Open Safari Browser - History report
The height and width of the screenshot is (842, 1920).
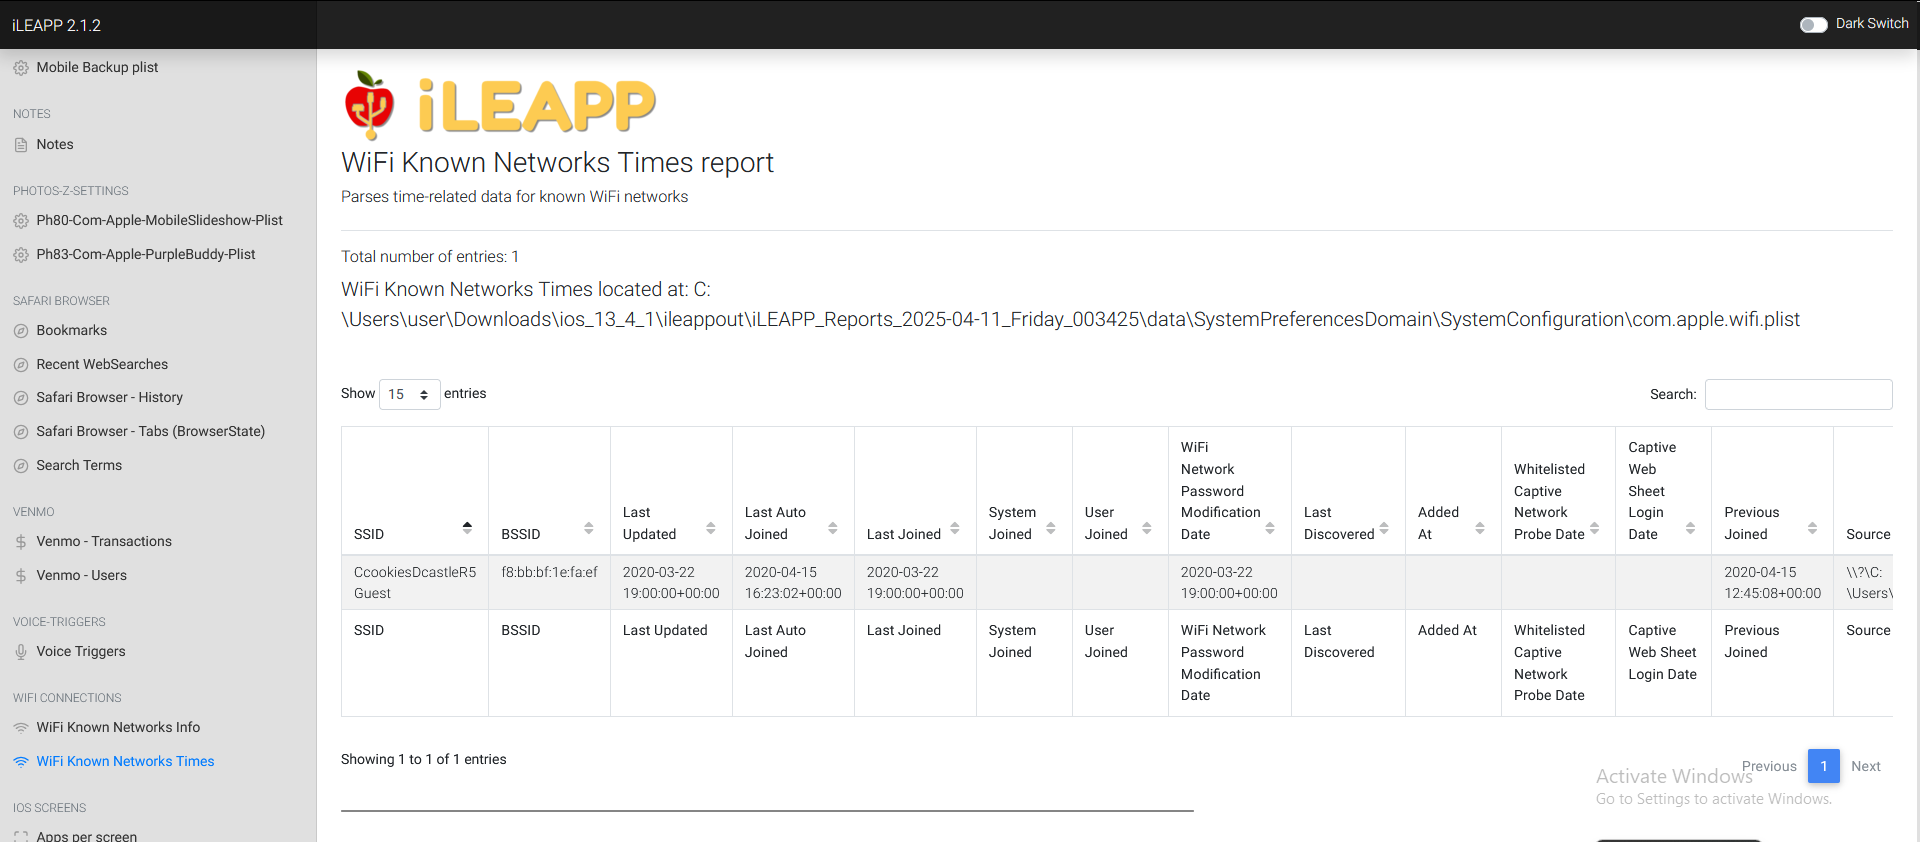click(x=109, y=398)
